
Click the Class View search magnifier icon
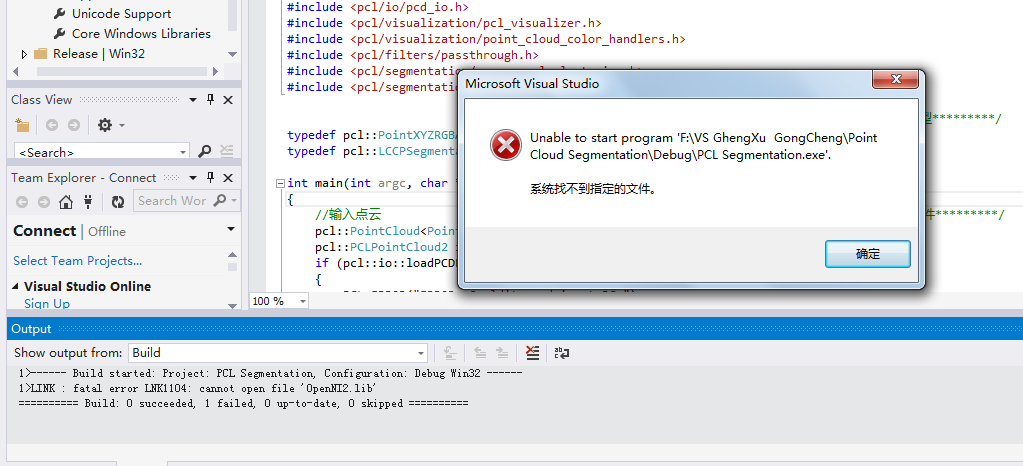point(204,151)
